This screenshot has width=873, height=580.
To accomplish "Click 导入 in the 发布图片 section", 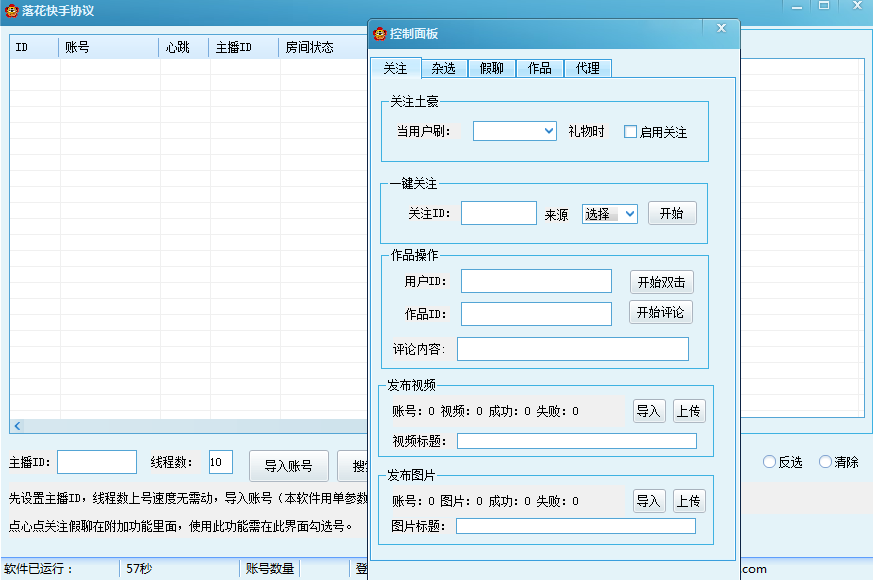I will tap(649, 501).
